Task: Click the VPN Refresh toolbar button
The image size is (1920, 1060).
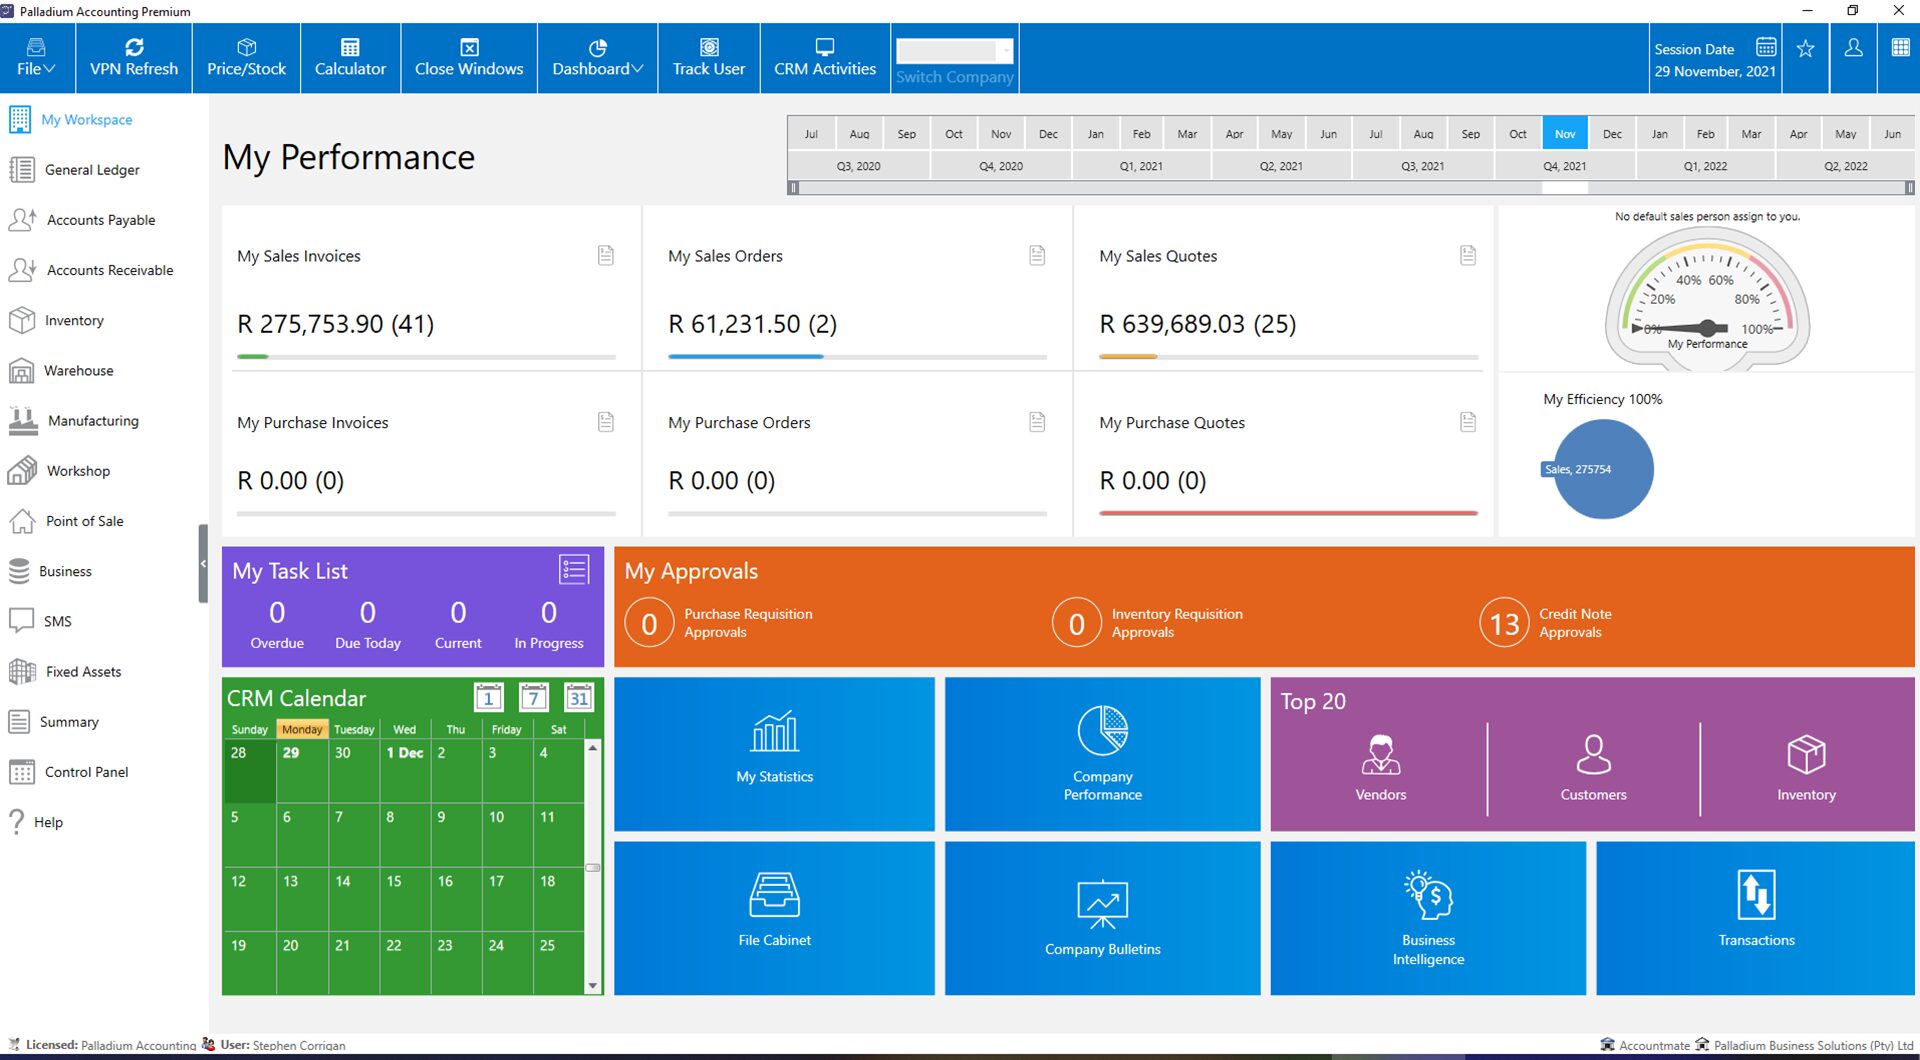Action: pyautogui.click(x=134, y=58)
